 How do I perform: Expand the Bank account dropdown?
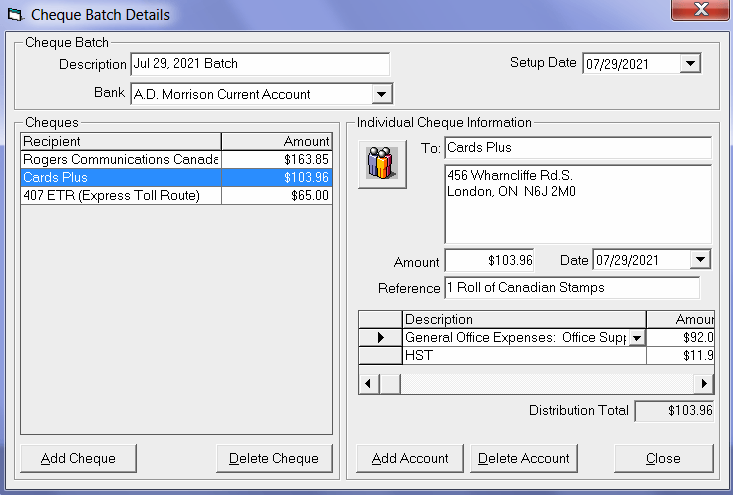381,94
